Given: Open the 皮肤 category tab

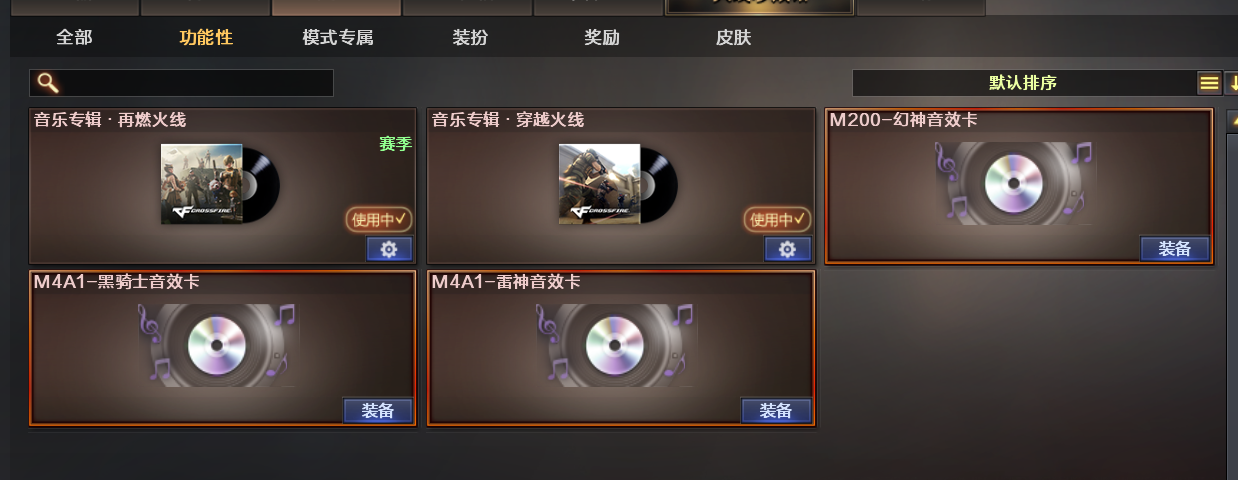Looking at the screenshot, I should coord(733,38).
